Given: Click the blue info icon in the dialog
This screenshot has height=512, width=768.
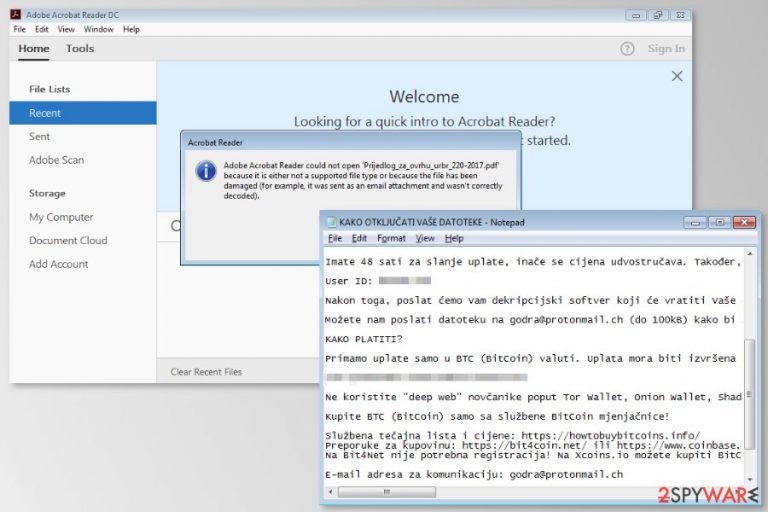Looking at the screenshot, I should coord(206,171).
